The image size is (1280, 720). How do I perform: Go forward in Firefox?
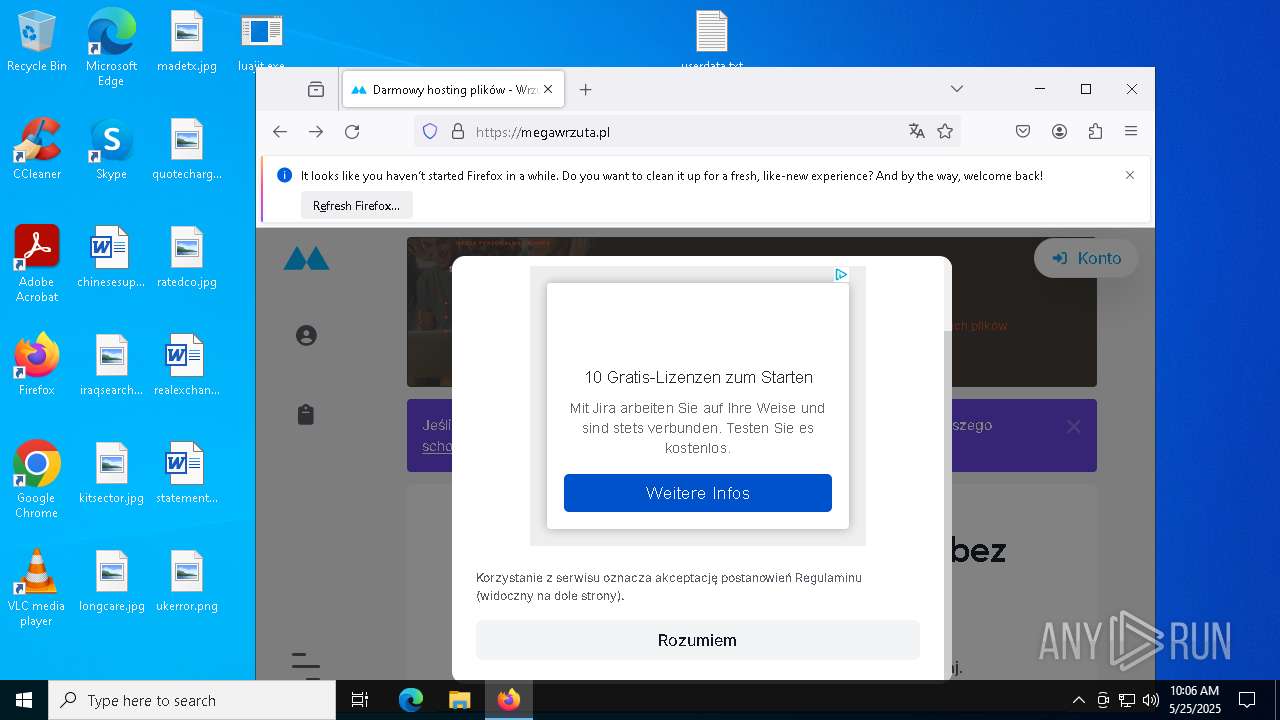point(316,131)
